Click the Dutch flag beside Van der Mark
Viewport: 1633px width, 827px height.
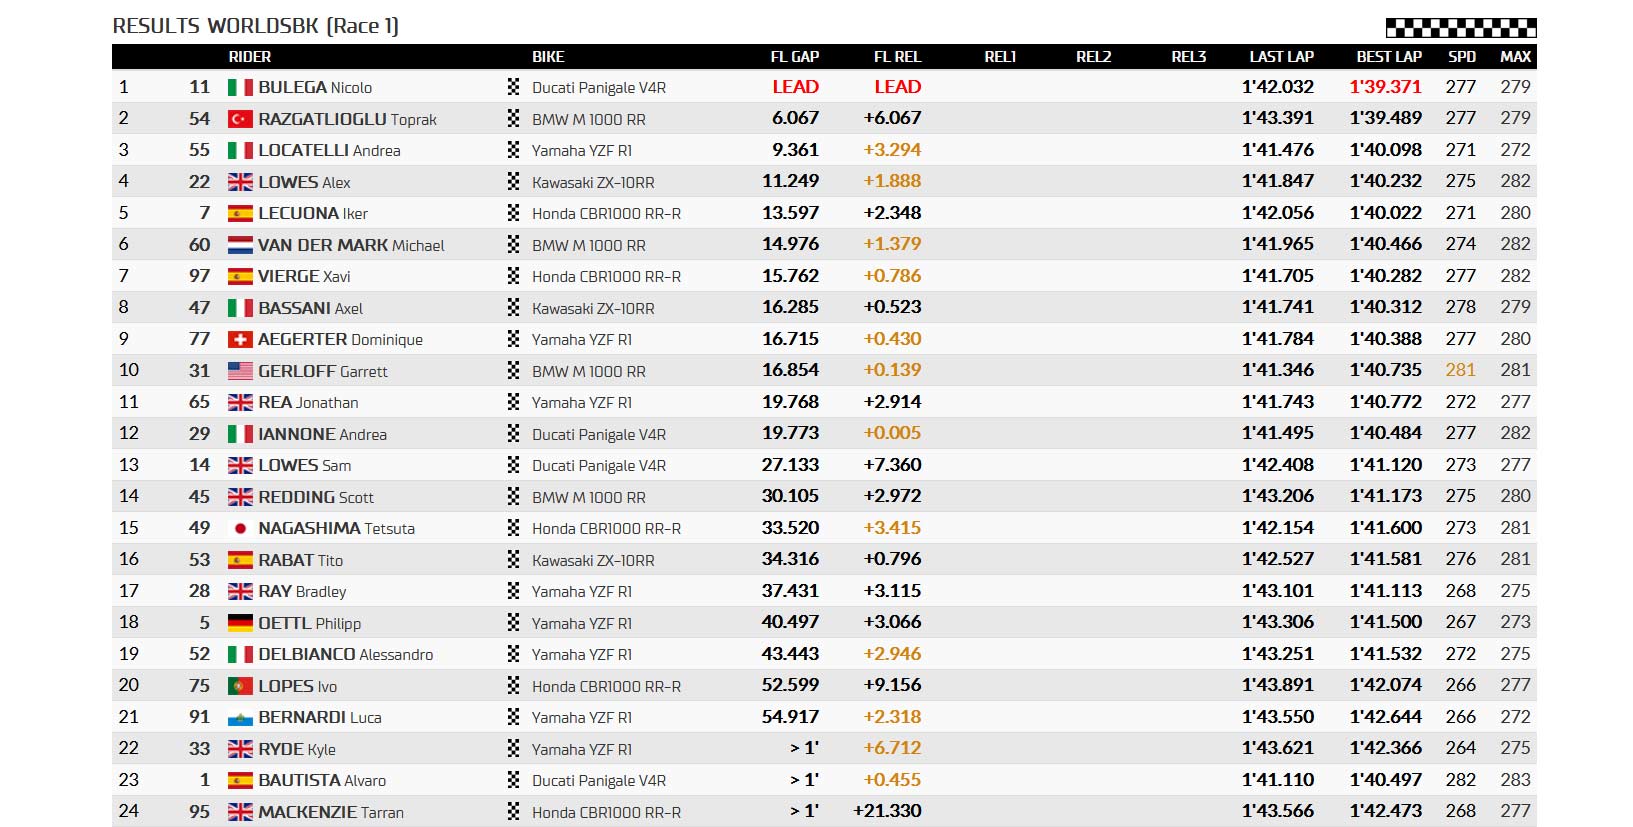[240, 245]
